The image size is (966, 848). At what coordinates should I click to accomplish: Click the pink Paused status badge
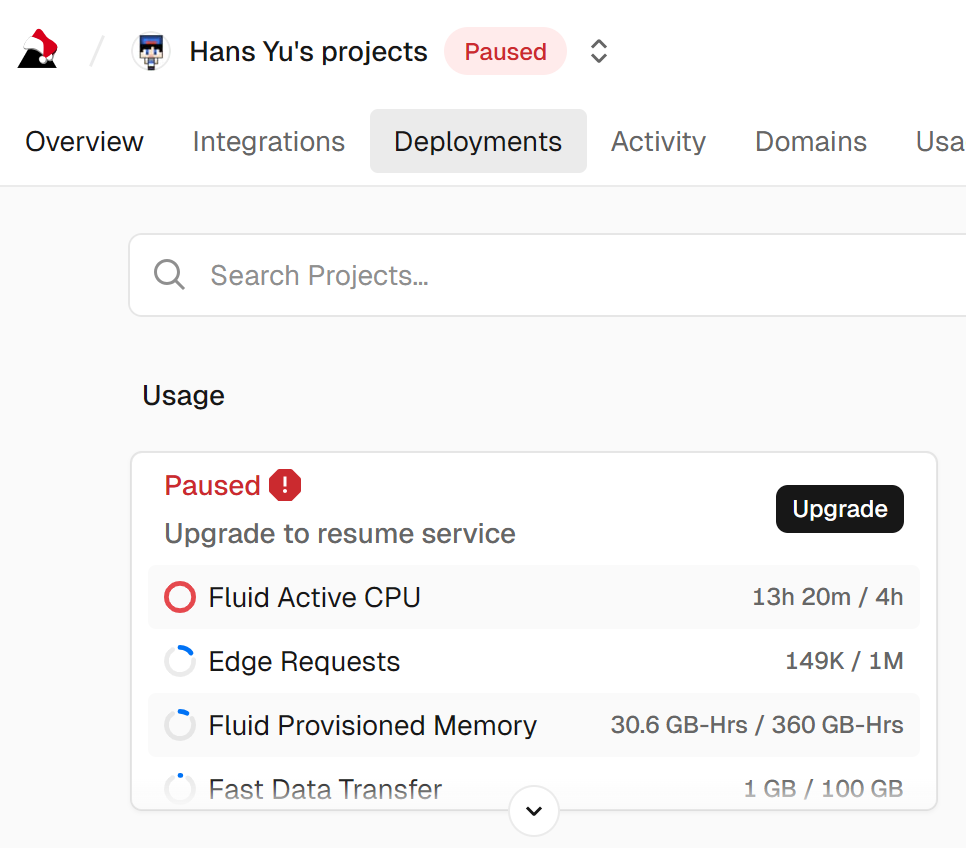[505, 52]
